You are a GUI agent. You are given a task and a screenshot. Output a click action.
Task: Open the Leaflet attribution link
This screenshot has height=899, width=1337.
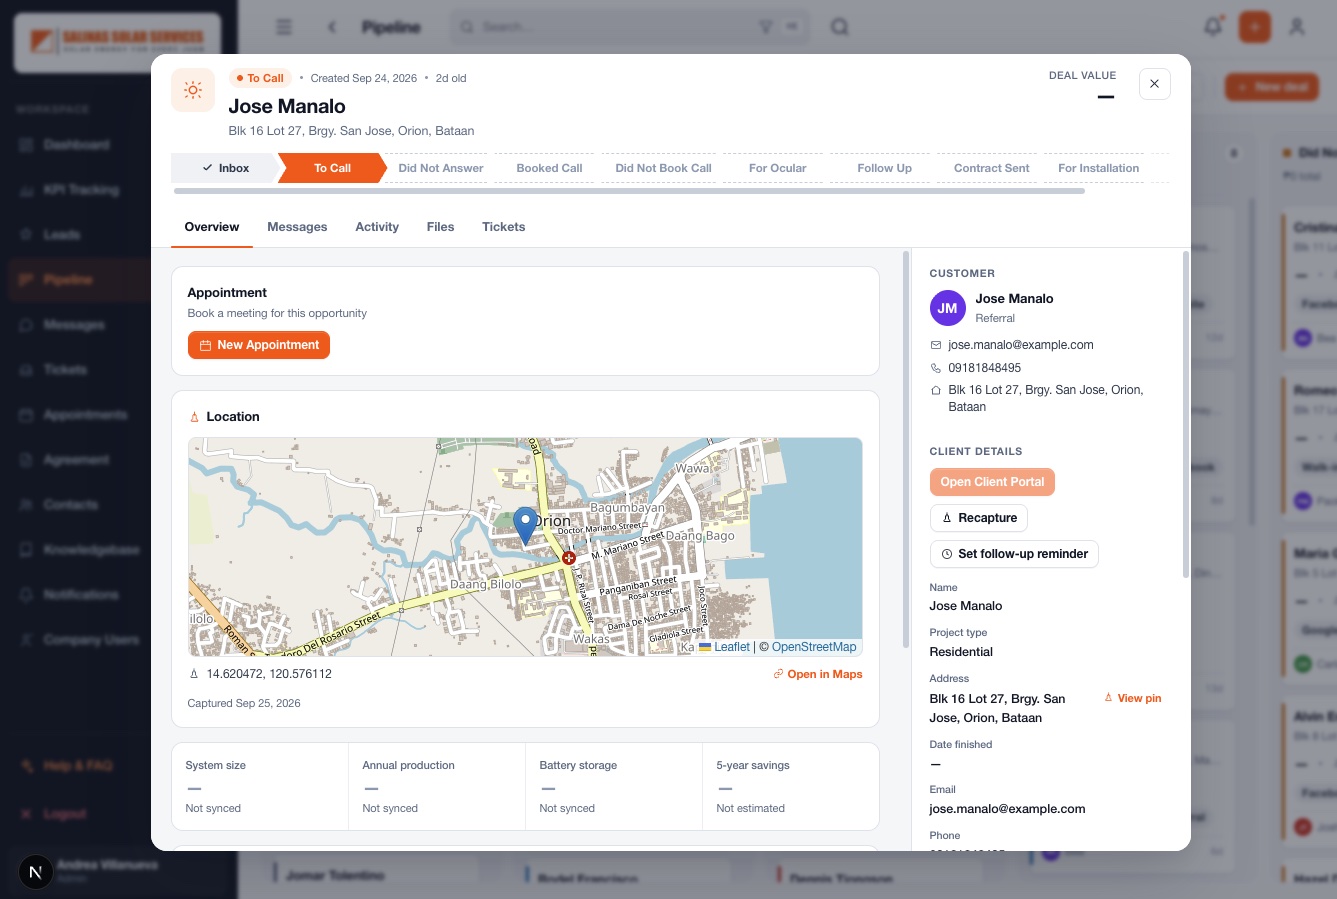(724, 647)
